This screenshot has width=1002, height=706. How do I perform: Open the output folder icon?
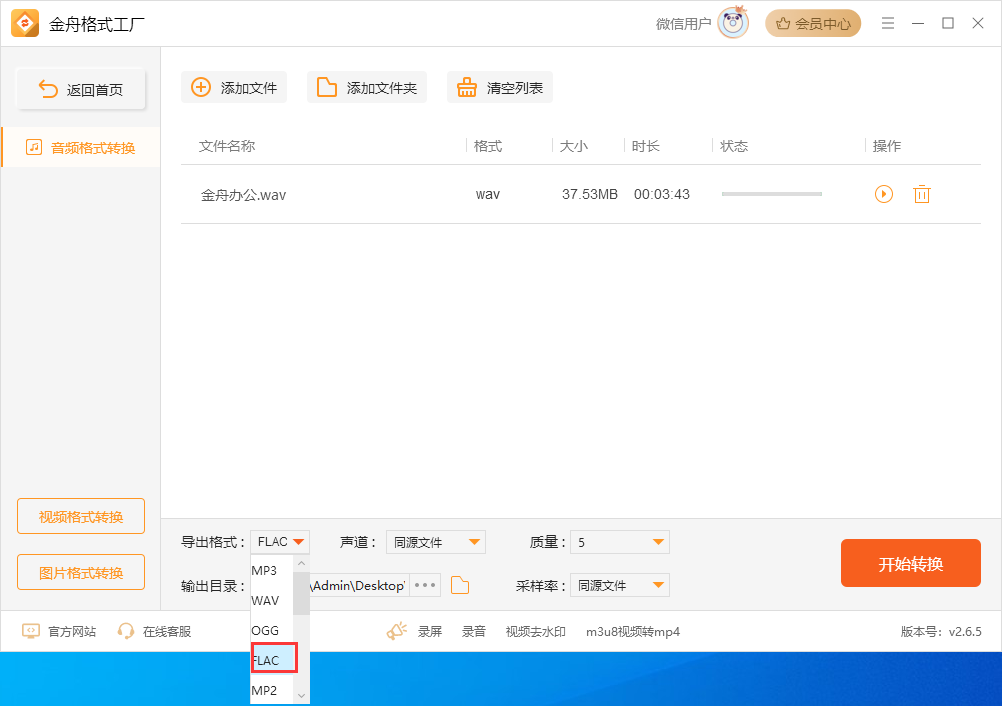point(459,585)
